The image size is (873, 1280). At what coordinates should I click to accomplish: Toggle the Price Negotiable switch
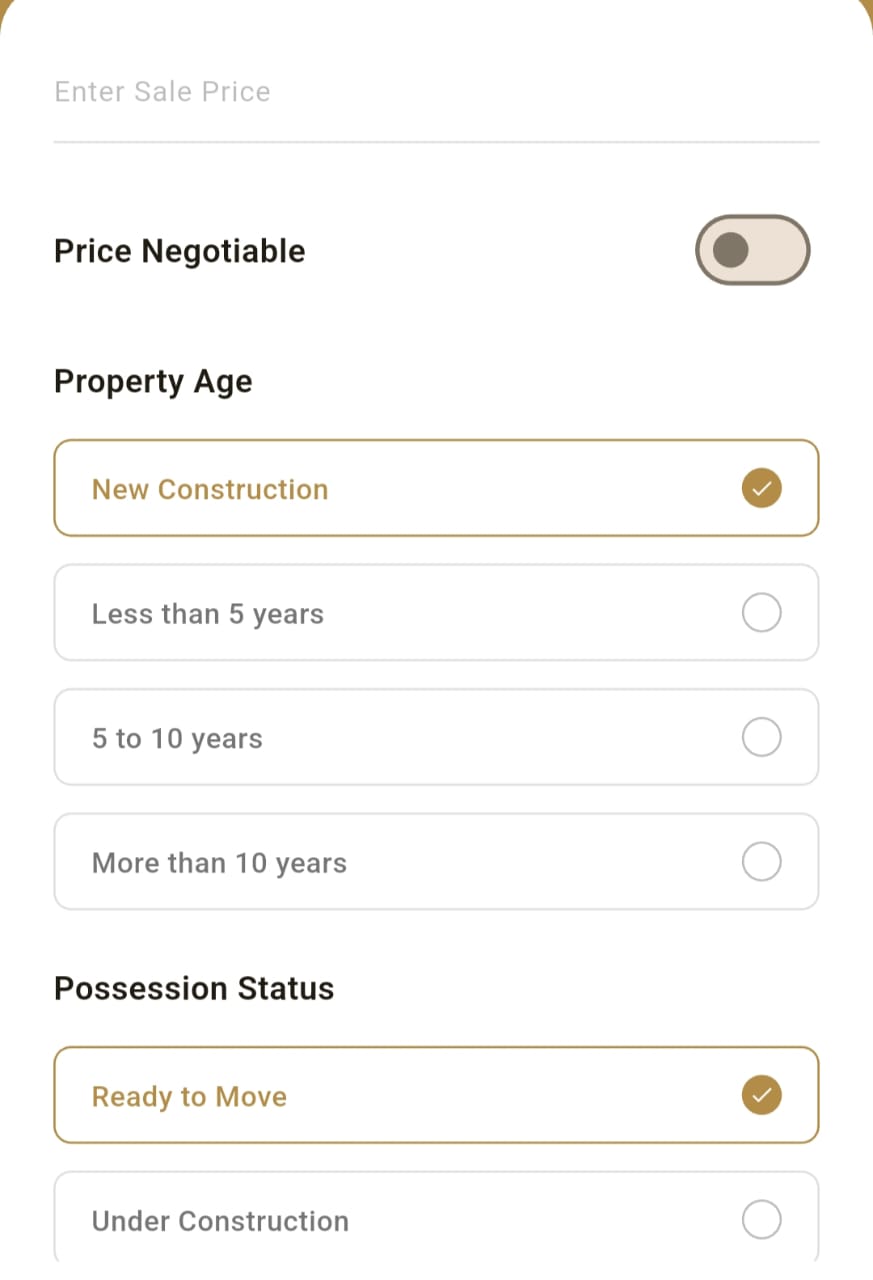tap(752, 250)
